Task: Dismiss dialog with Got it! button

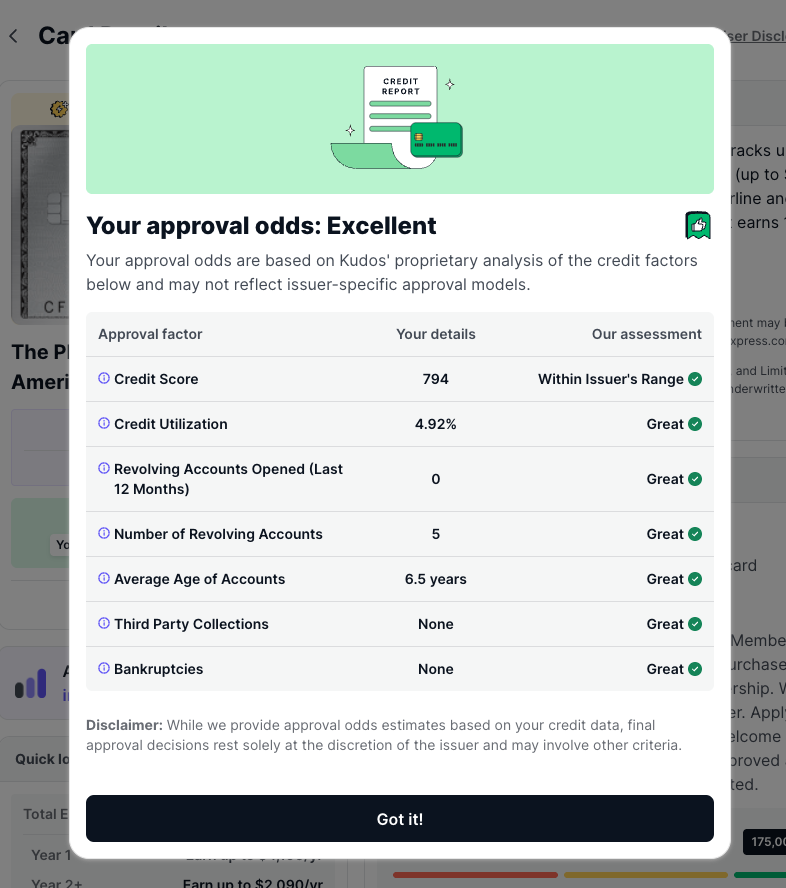Action: point(400,818)
